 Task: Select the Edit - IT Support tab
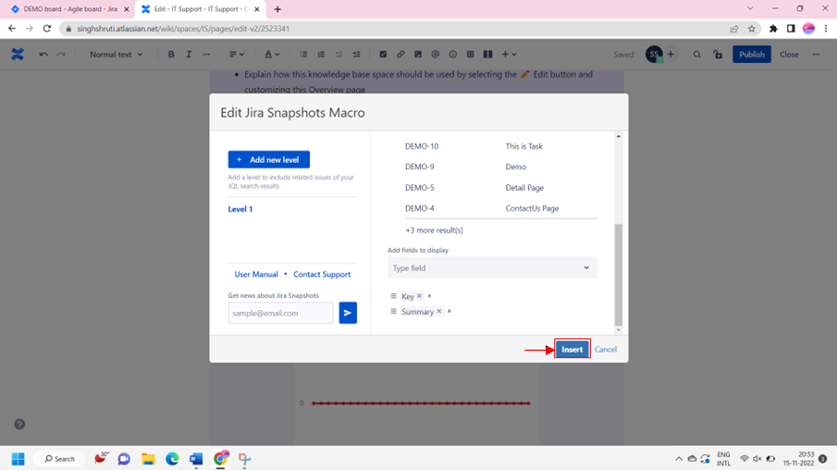pos(201,9)
